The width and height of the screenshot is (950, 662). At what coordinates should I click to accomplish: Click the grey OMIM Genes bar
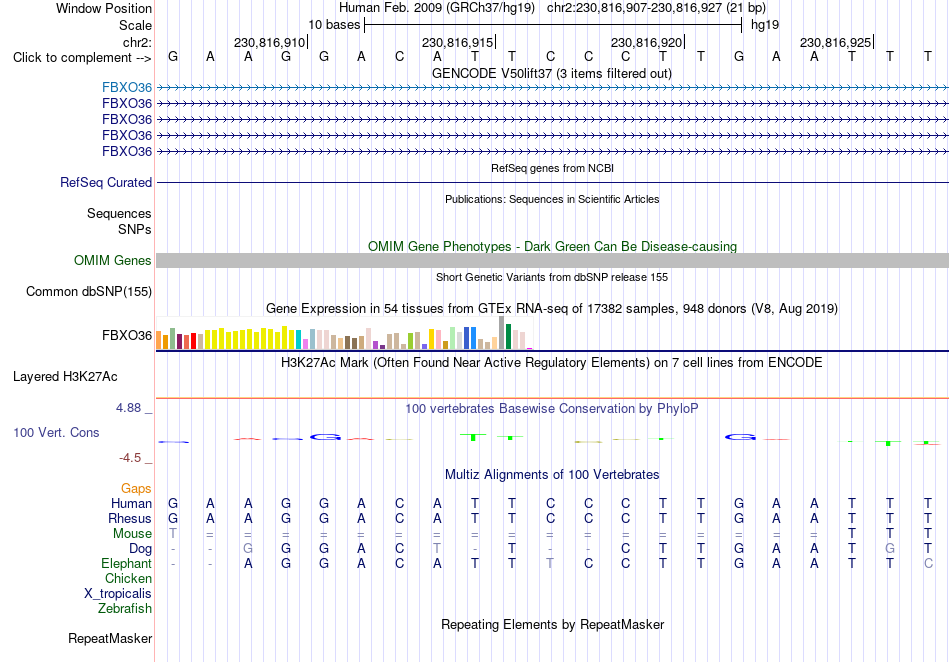(x=552, y=260)
